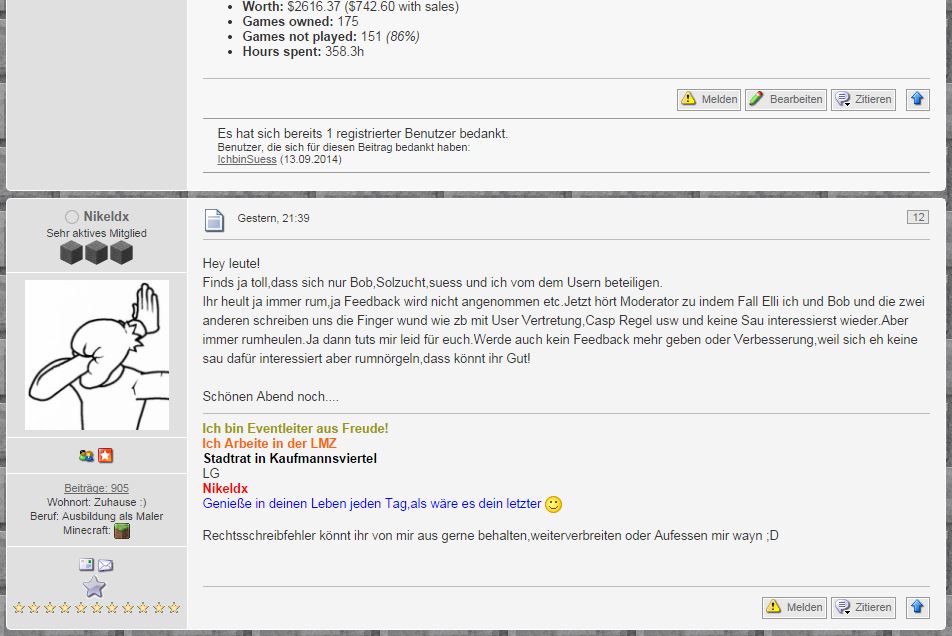Open Zitieren quote dropdown on upper post

tap(863, 99)
